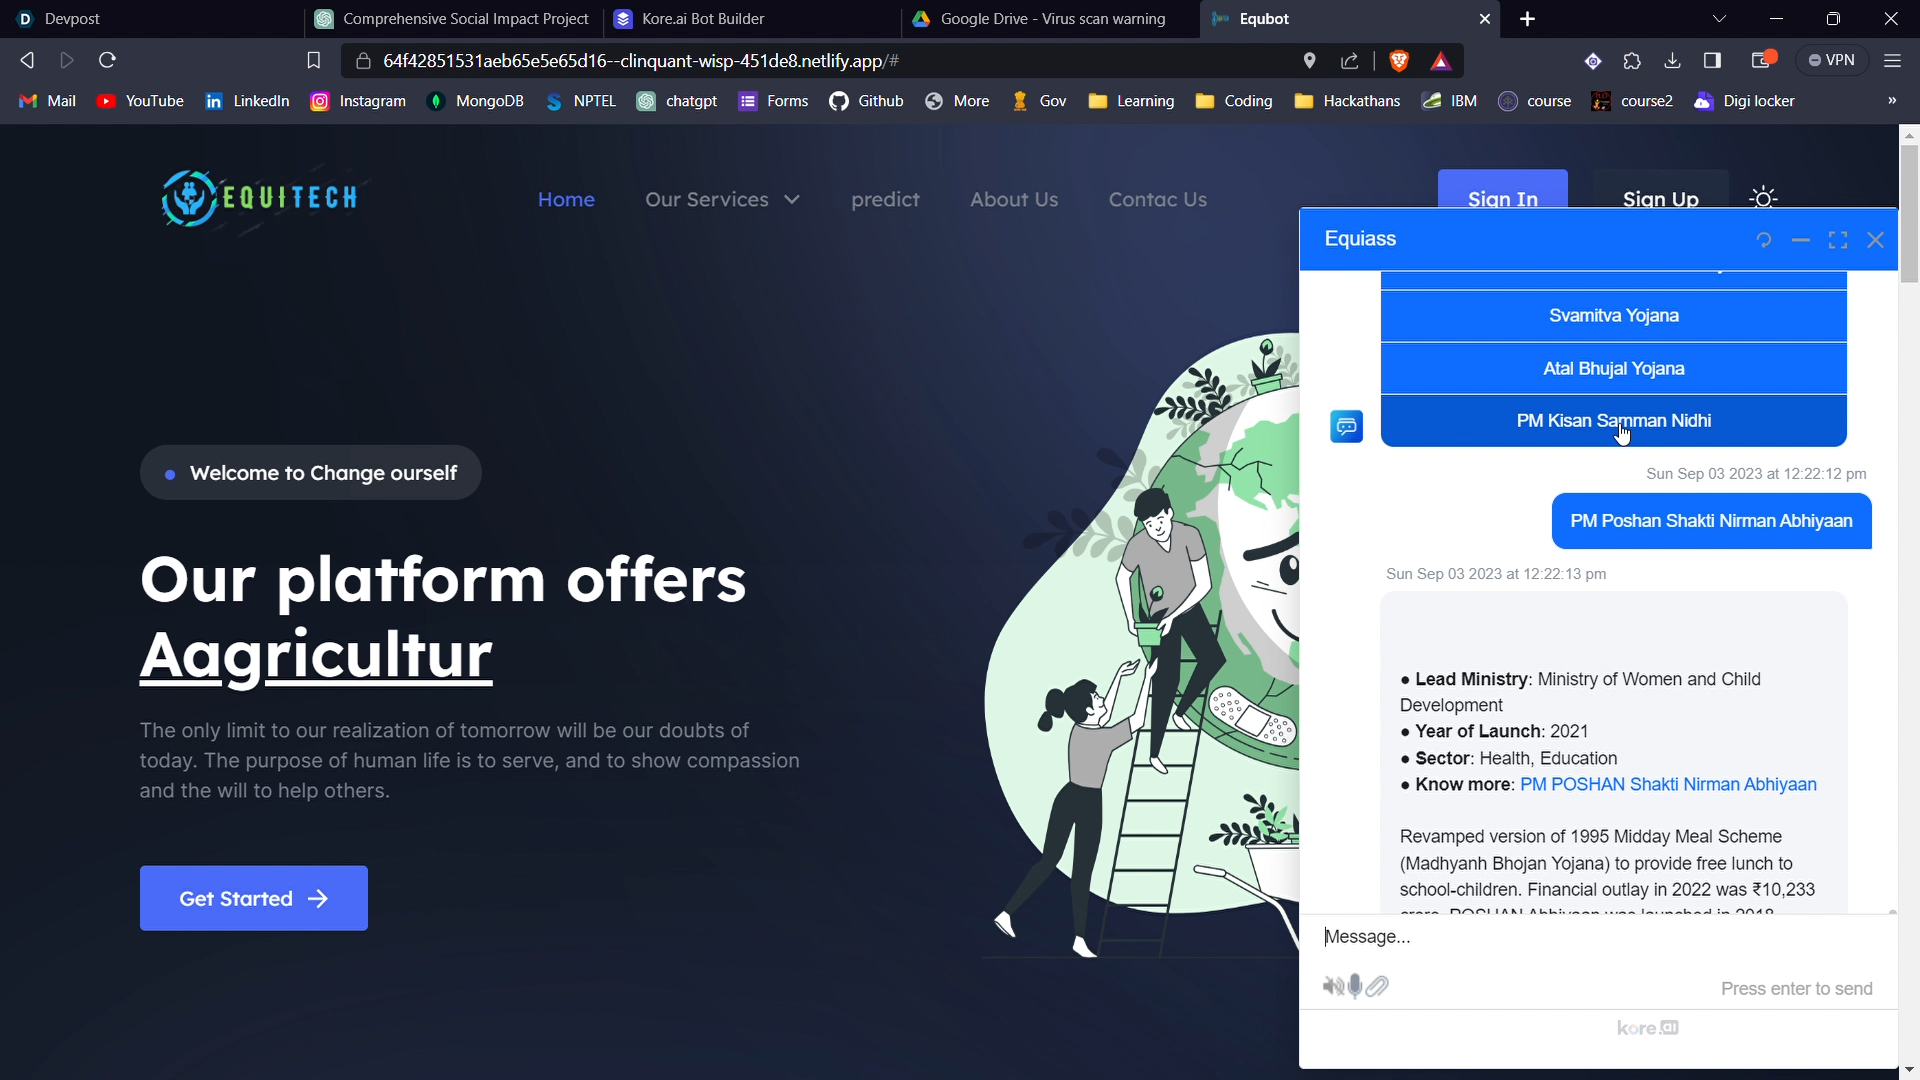Open browser extensions puzzle icon
This screenshot has height=1080, width=1920.
tap(1632, 61)
